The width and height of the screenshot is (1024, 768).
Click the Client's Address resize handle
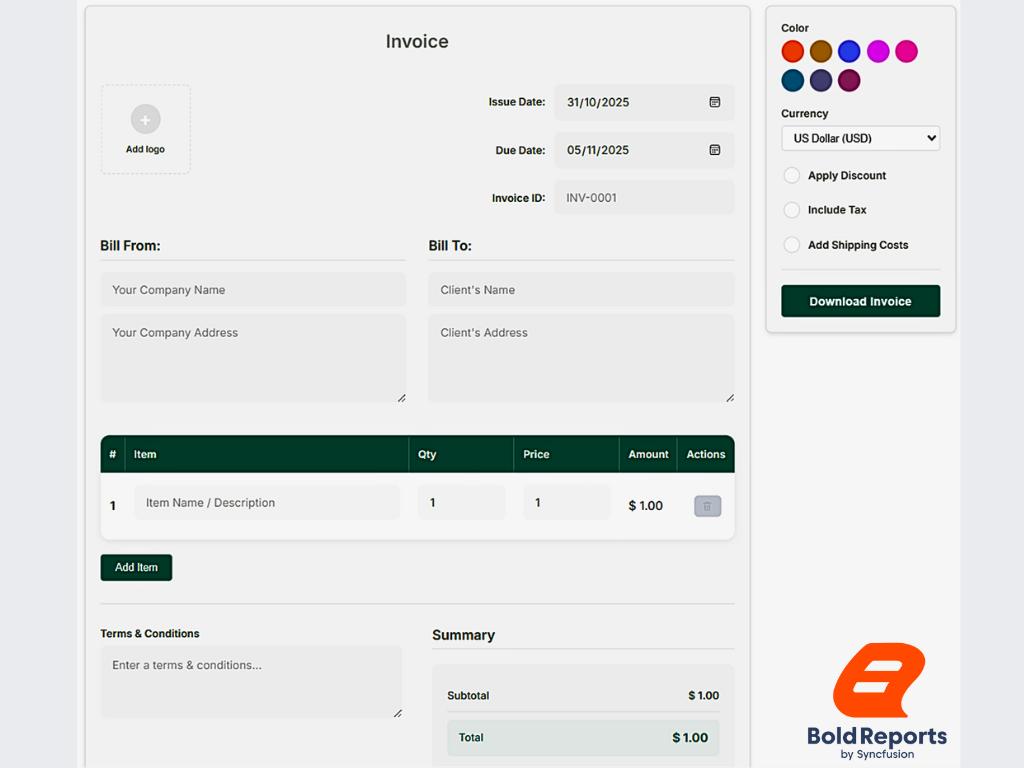729,398
